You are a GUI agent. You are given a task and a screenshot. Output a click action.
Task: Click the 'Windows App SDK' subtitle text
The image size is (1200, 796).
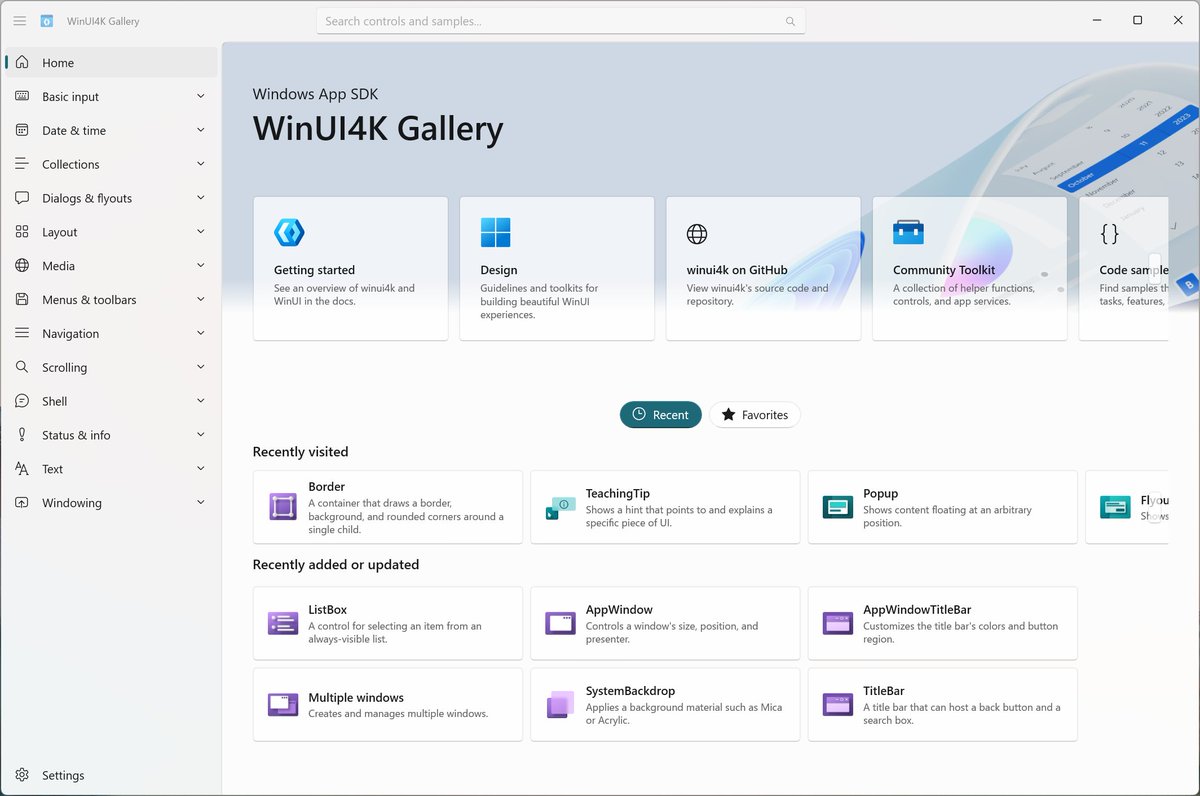click(315, 94)
